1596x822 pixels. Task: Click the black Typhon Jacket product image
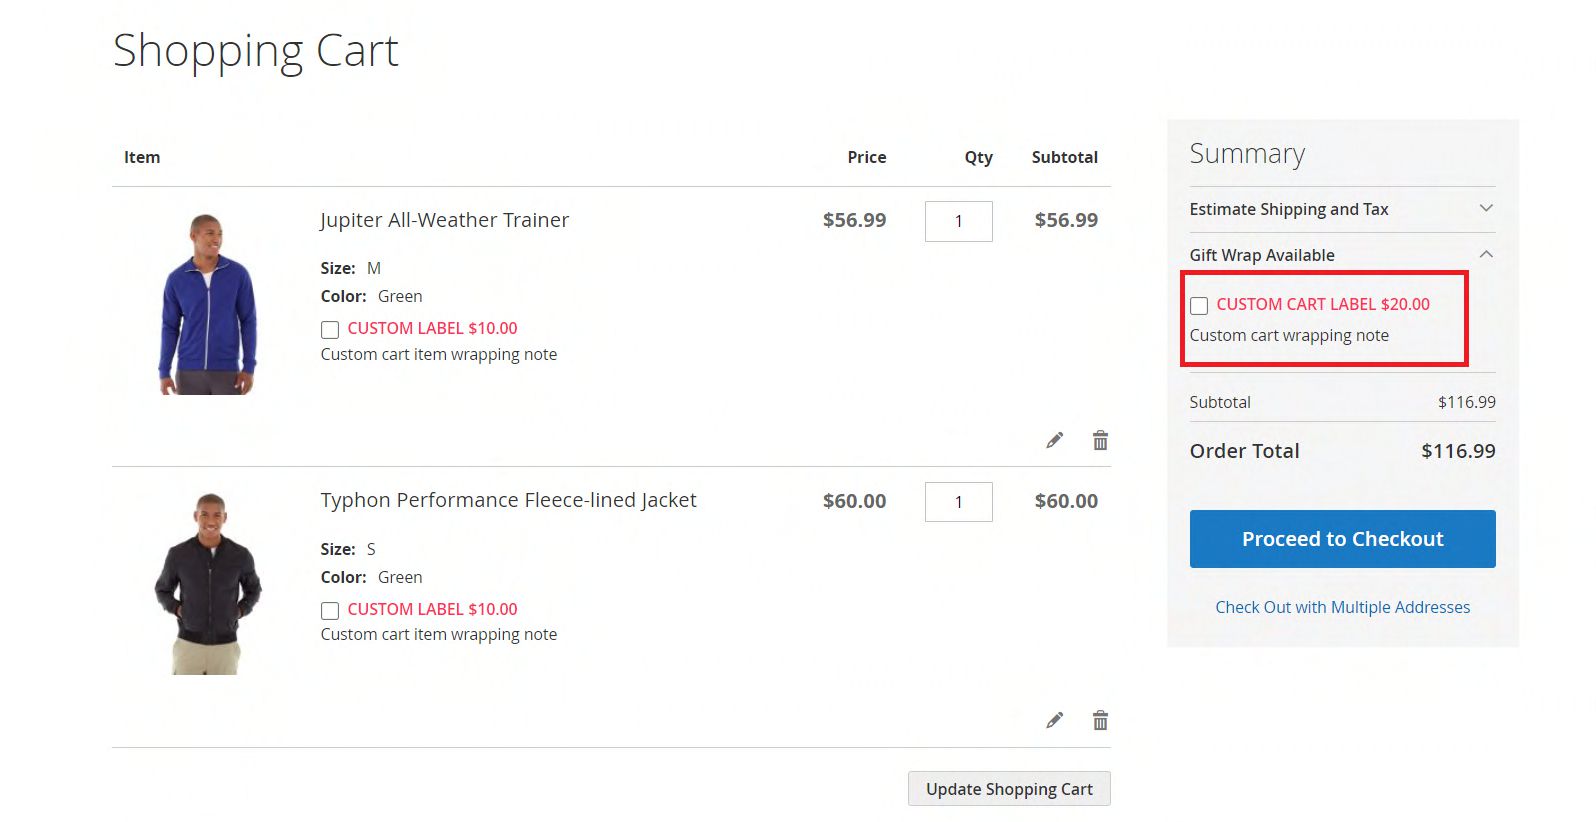pos(208,584)
